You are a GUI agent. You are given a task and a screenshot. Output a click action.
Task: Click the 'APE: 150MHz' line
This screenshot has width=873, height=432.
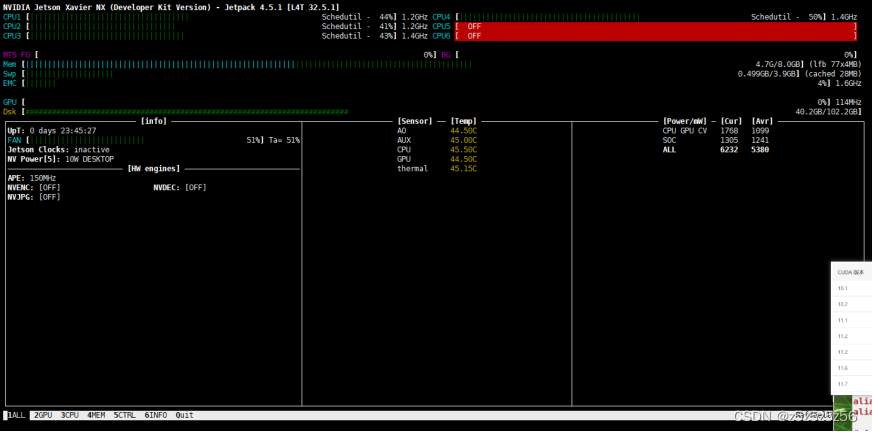click(32, 178)
